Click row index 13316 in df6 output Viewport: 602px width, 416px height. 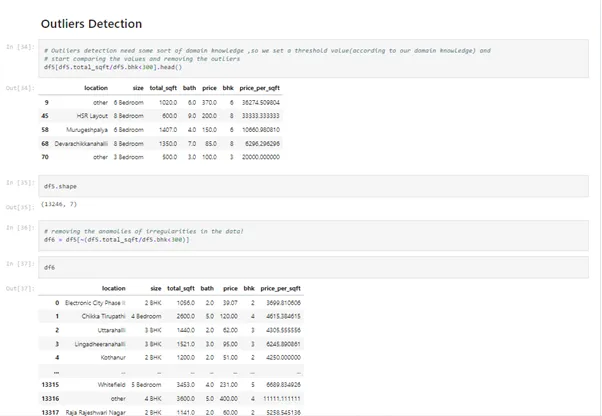(x=50, y=399)
